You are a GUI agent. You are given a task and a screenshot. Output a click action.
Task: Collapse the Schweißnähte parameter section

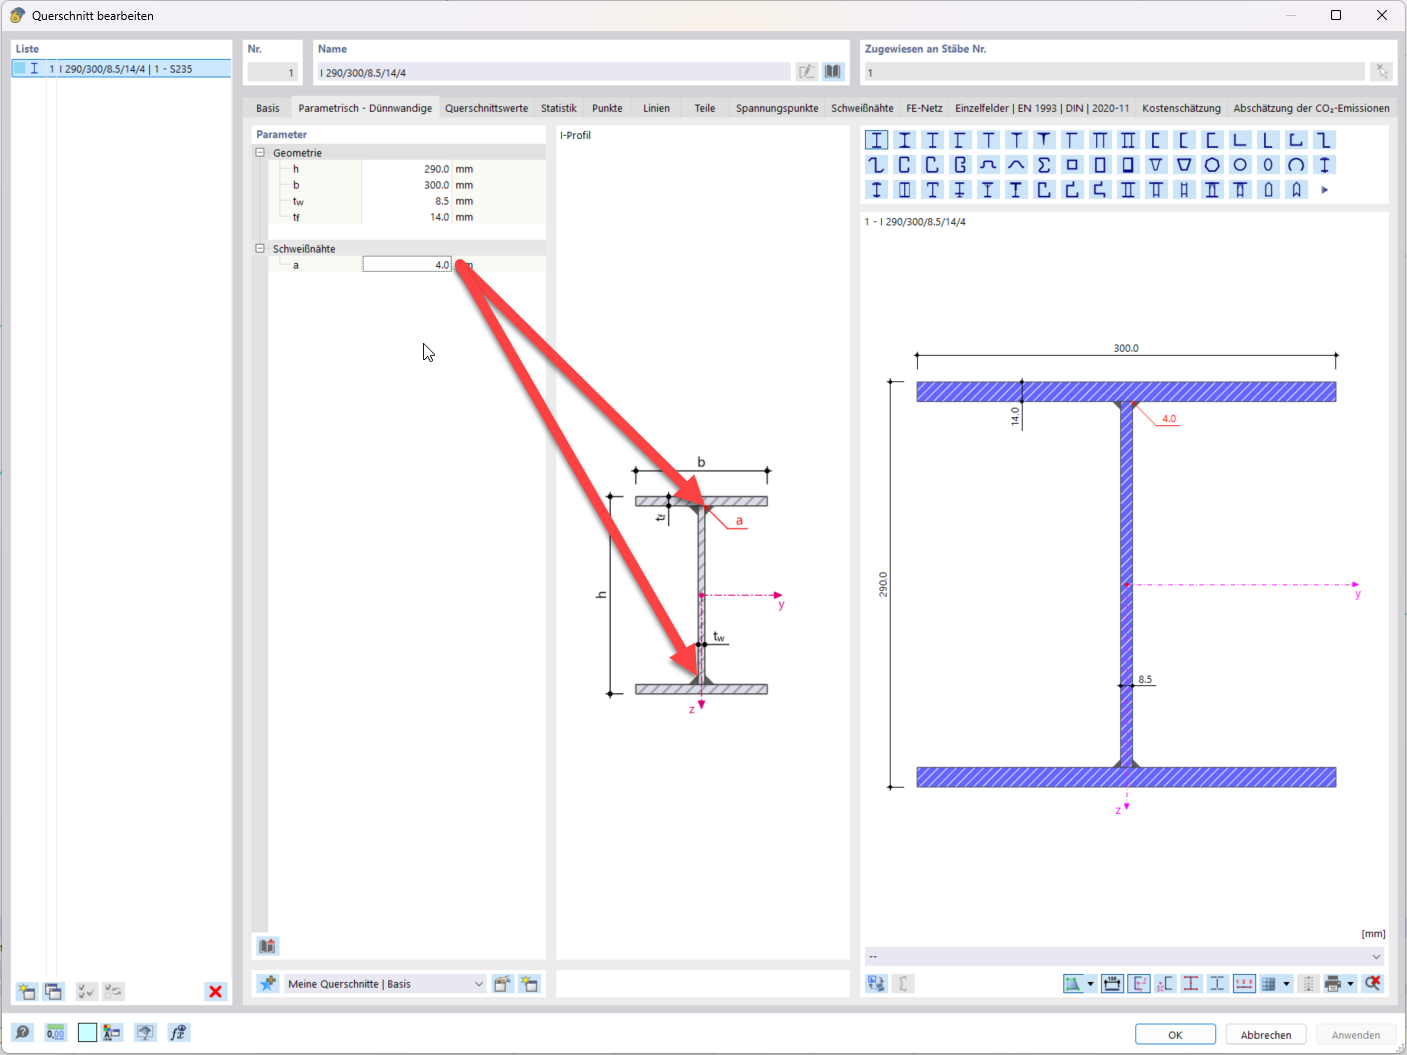[x=260, y=248]
